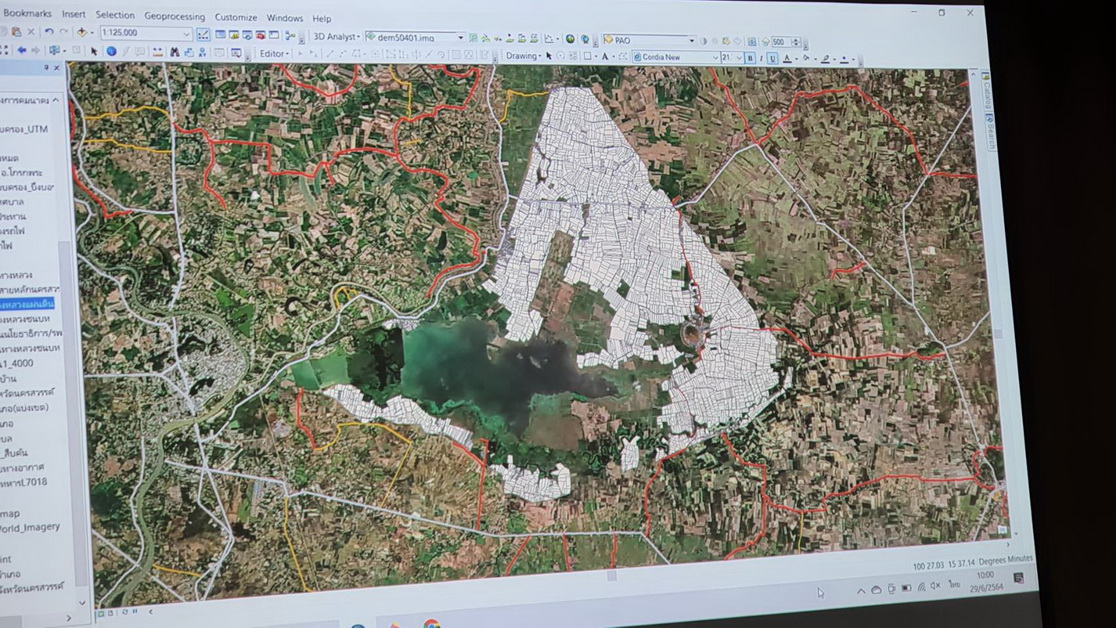The height and width of the screenshot is (628, 1116).
Task: Open the Windows menu
Action: pos(285,18)
